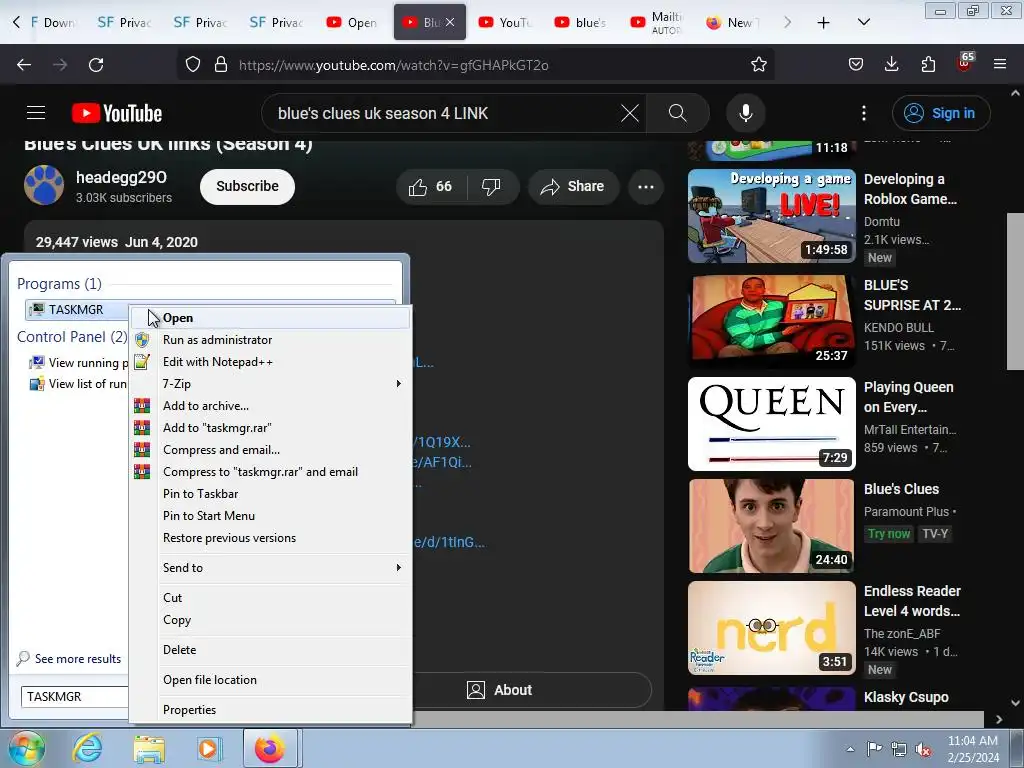Like the video with 66 likes
This screenshot has width=1024, height=768.
point(432,187)
